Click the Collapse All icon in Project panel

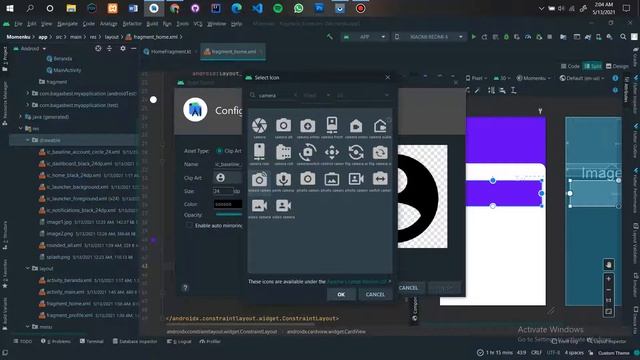(x=109, y=48)
